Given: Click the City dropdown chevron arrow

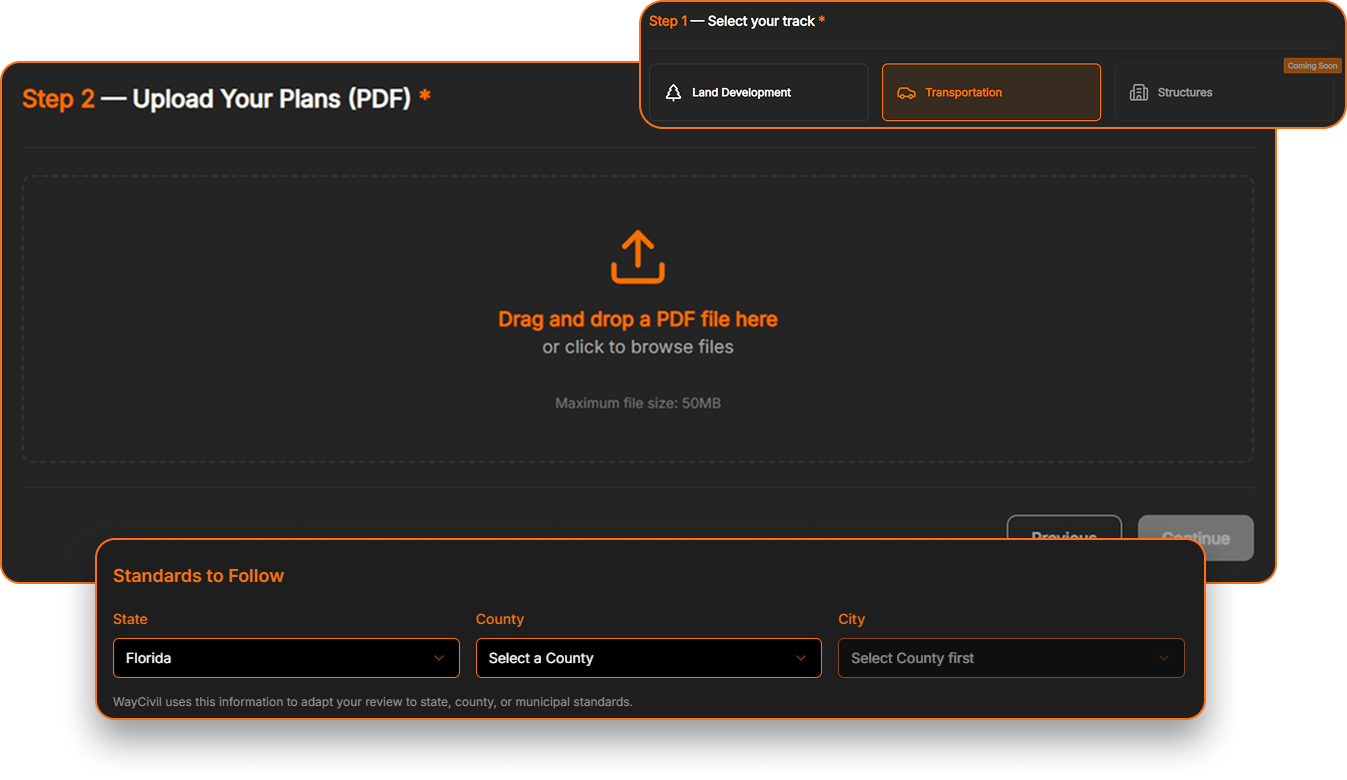Looking at the screenshot, I should pos(1163,658).
